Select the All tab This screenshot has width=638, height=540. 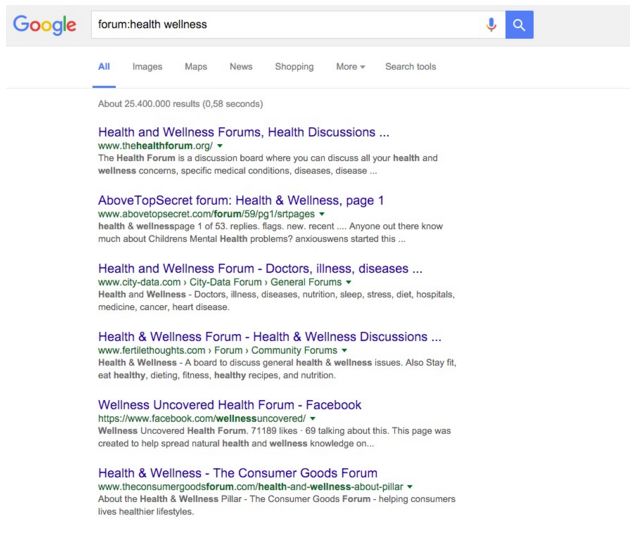pyautogui.click(x=104, y=66)
